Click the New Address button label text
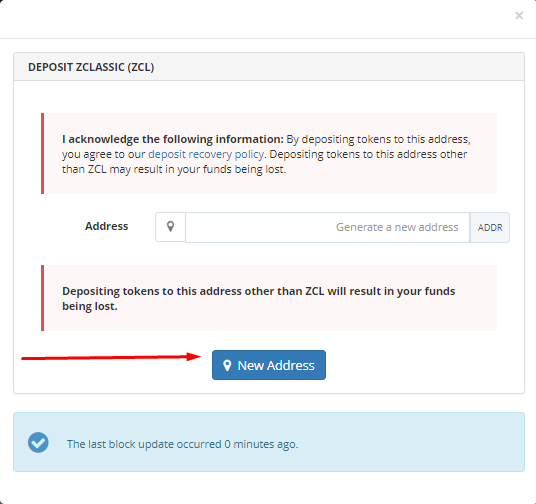Screen dimensions: 536x504 point(276,365)
